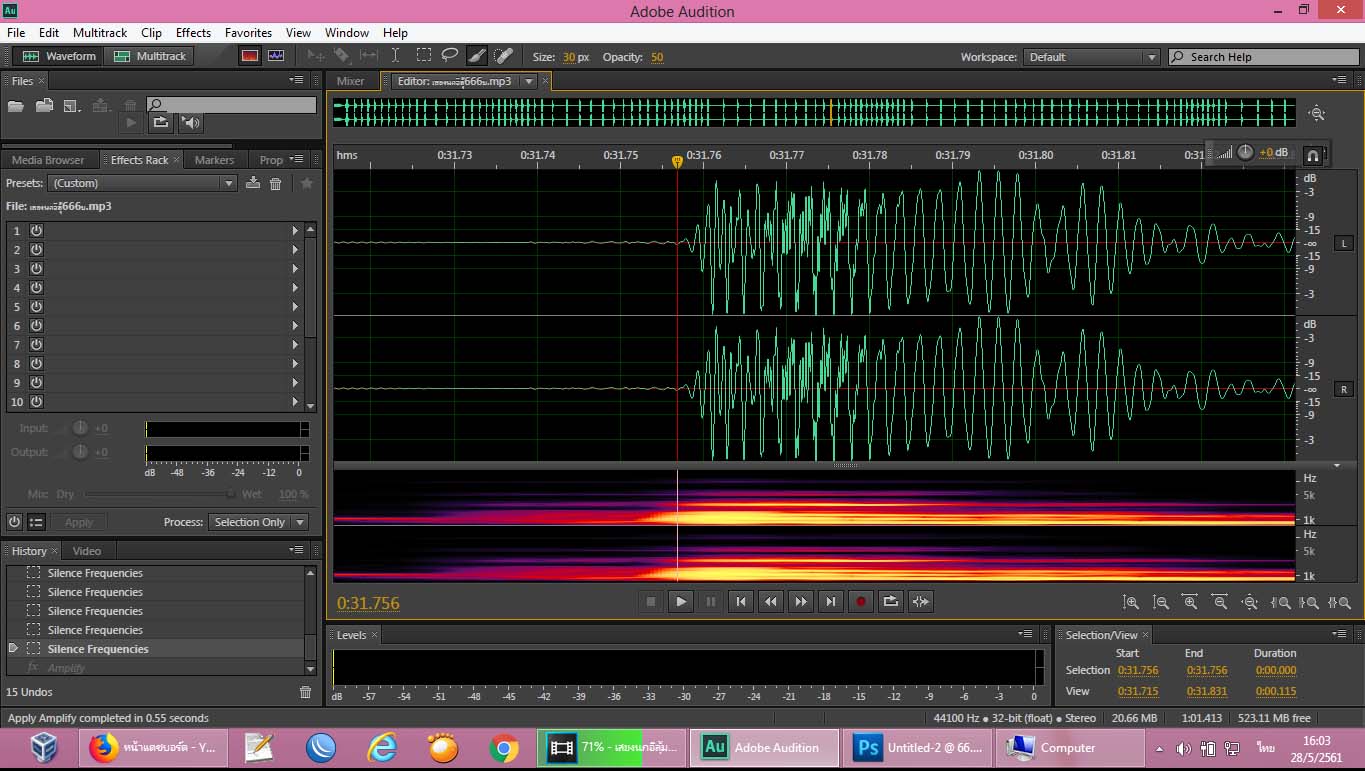This screenshot has height=771, width=1365.
Task: Click Zoom Out Time icon
Action: [x=1220, y=602]
